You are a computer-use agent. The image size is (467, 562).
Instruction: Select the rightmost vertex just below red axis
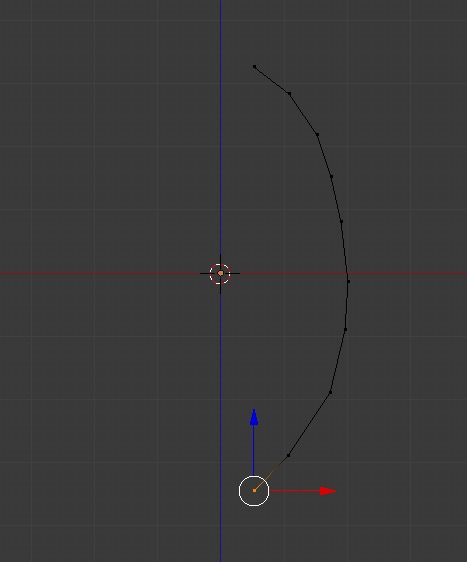point(348,281)
